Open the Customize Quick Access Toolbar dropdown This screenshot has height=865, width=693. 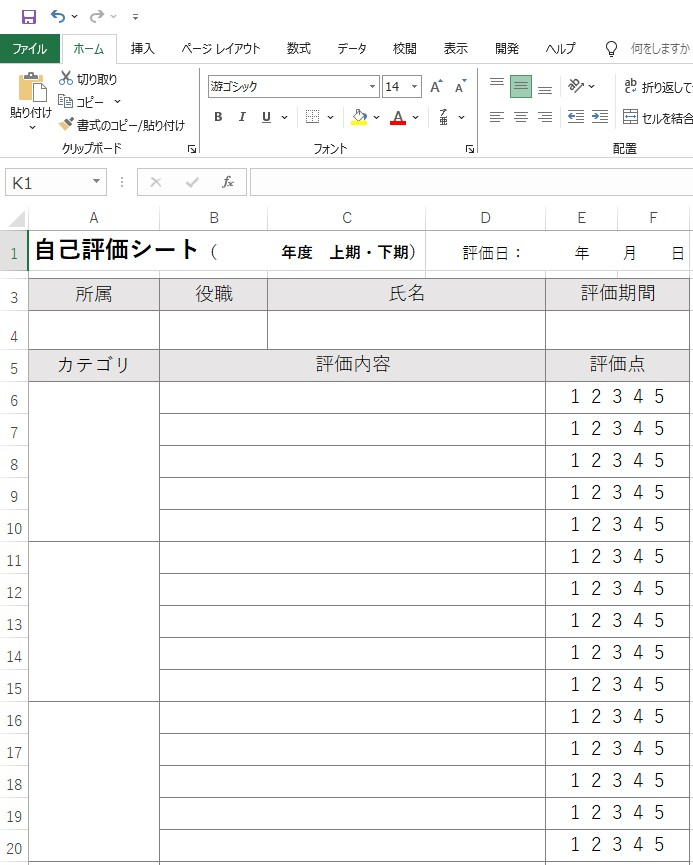[135, 17]
